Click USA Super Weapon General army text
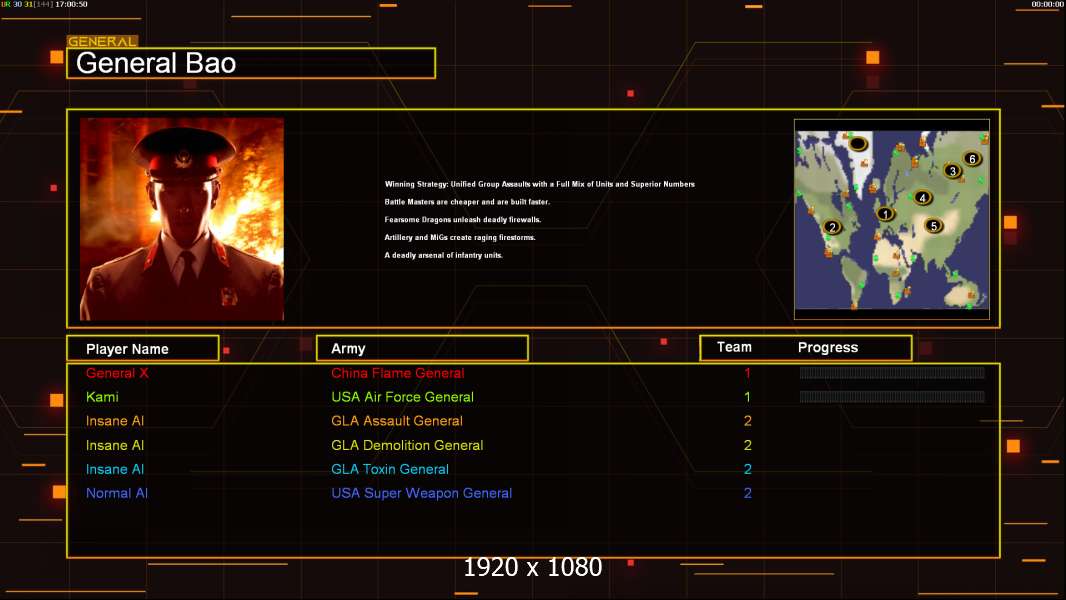The image size is (1066, 600). 422,493
